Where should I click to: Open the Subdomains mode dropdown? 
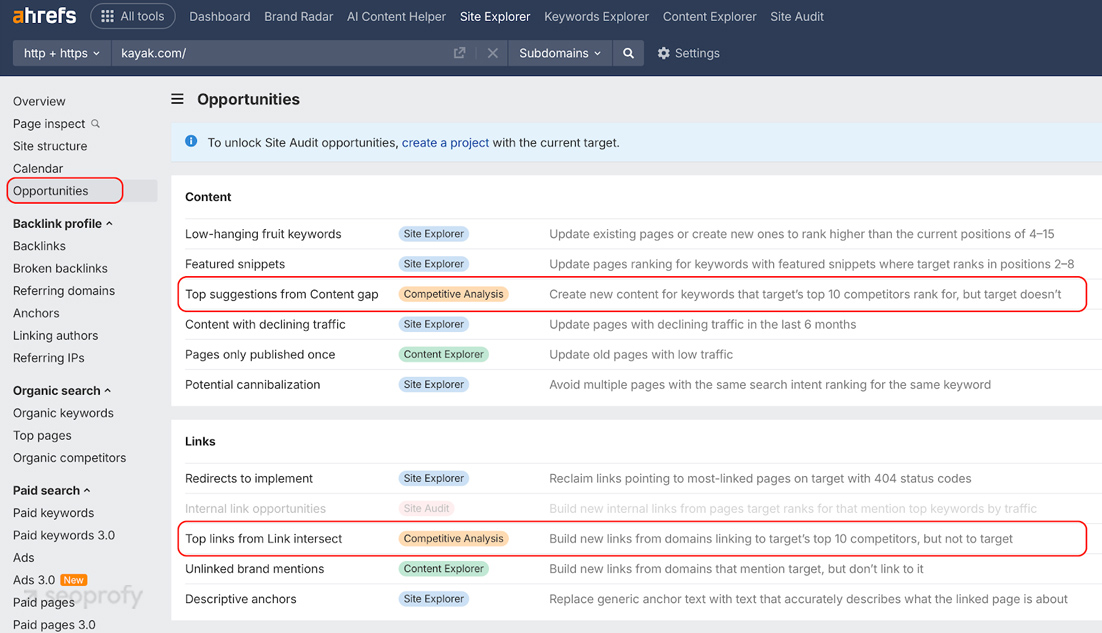click(560, 53)
